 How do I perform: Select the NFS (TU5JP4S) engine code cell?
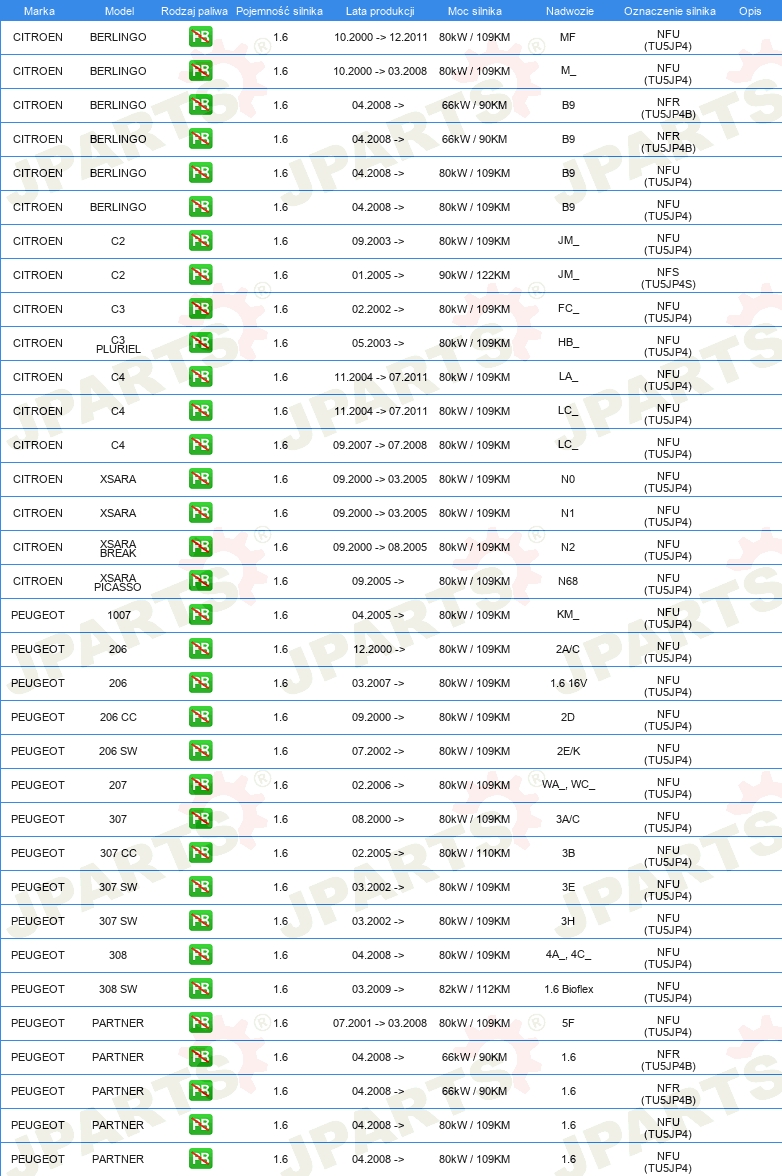pyautogui.click(x=668, y=278)
